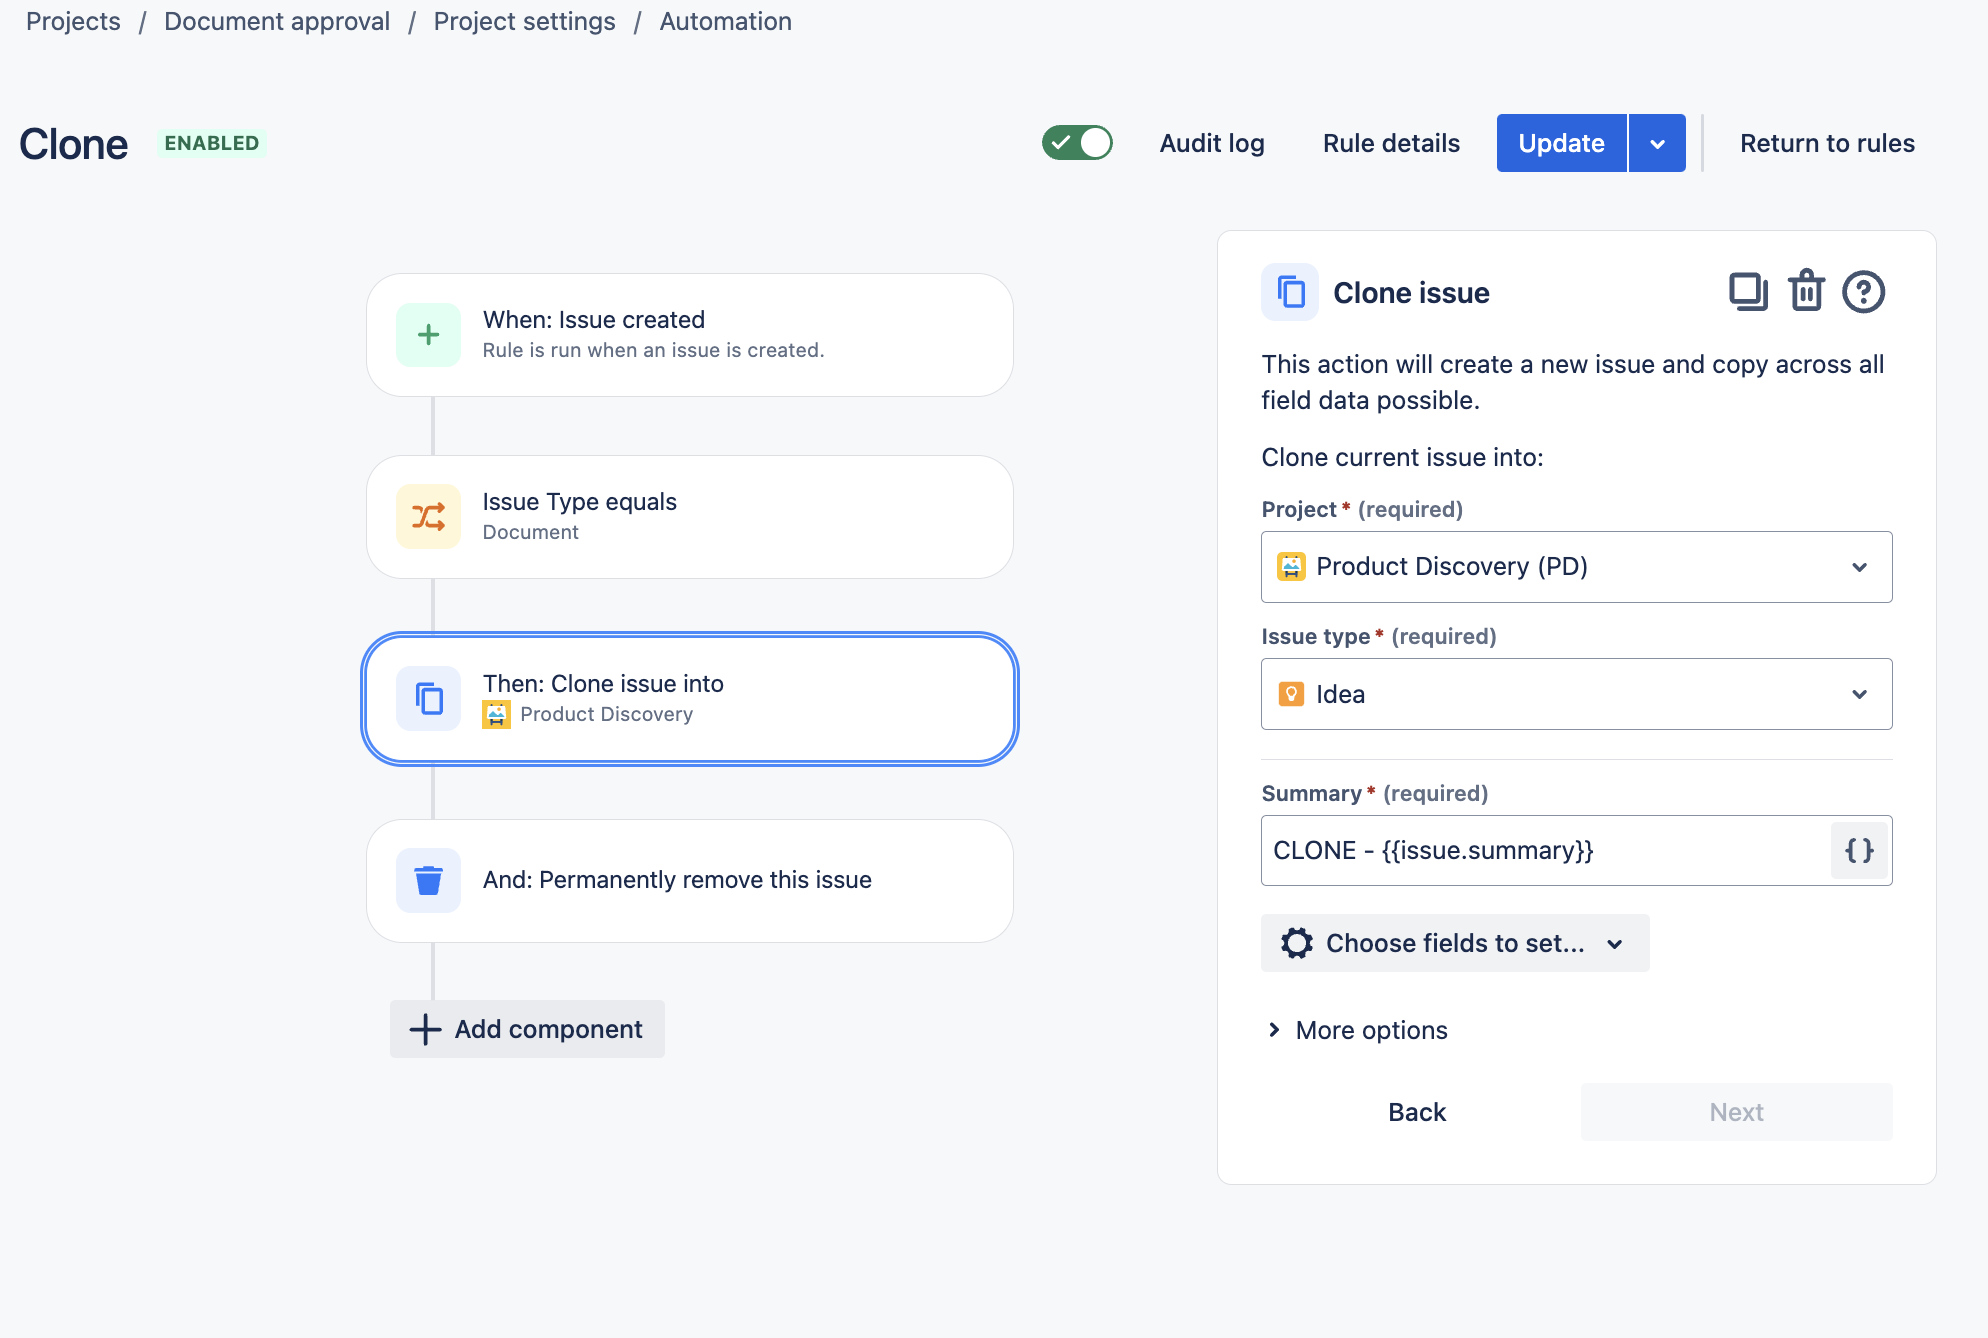Image resolution: width=1988 pixels, height=1338 pixels.
Task: Expand the More options section
Action: [x=1358, y=1030]
